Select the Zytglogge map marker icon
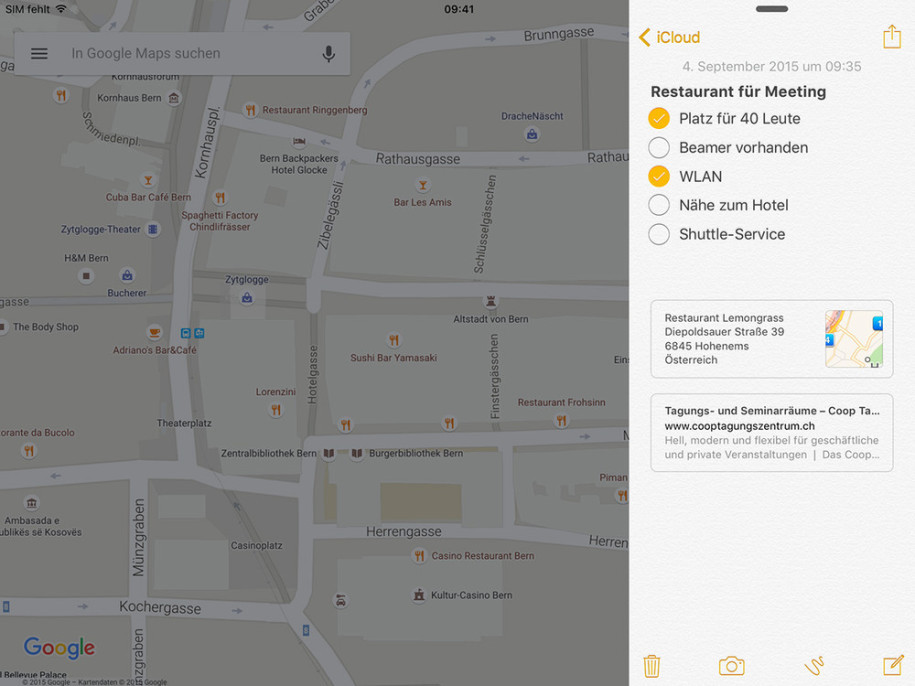915x686 pixels. click(x=247, y=298)
